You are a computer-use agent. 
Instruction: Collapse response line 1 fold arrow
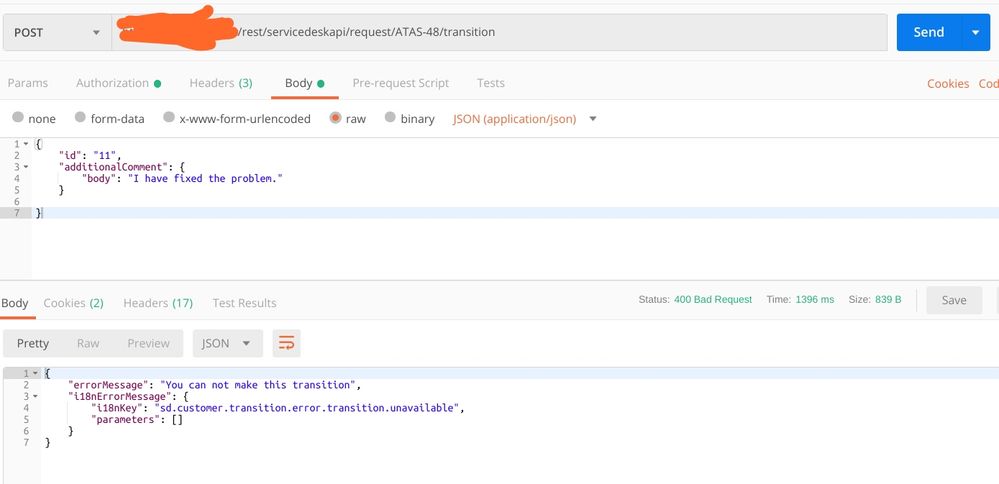(x=35, y=373)
